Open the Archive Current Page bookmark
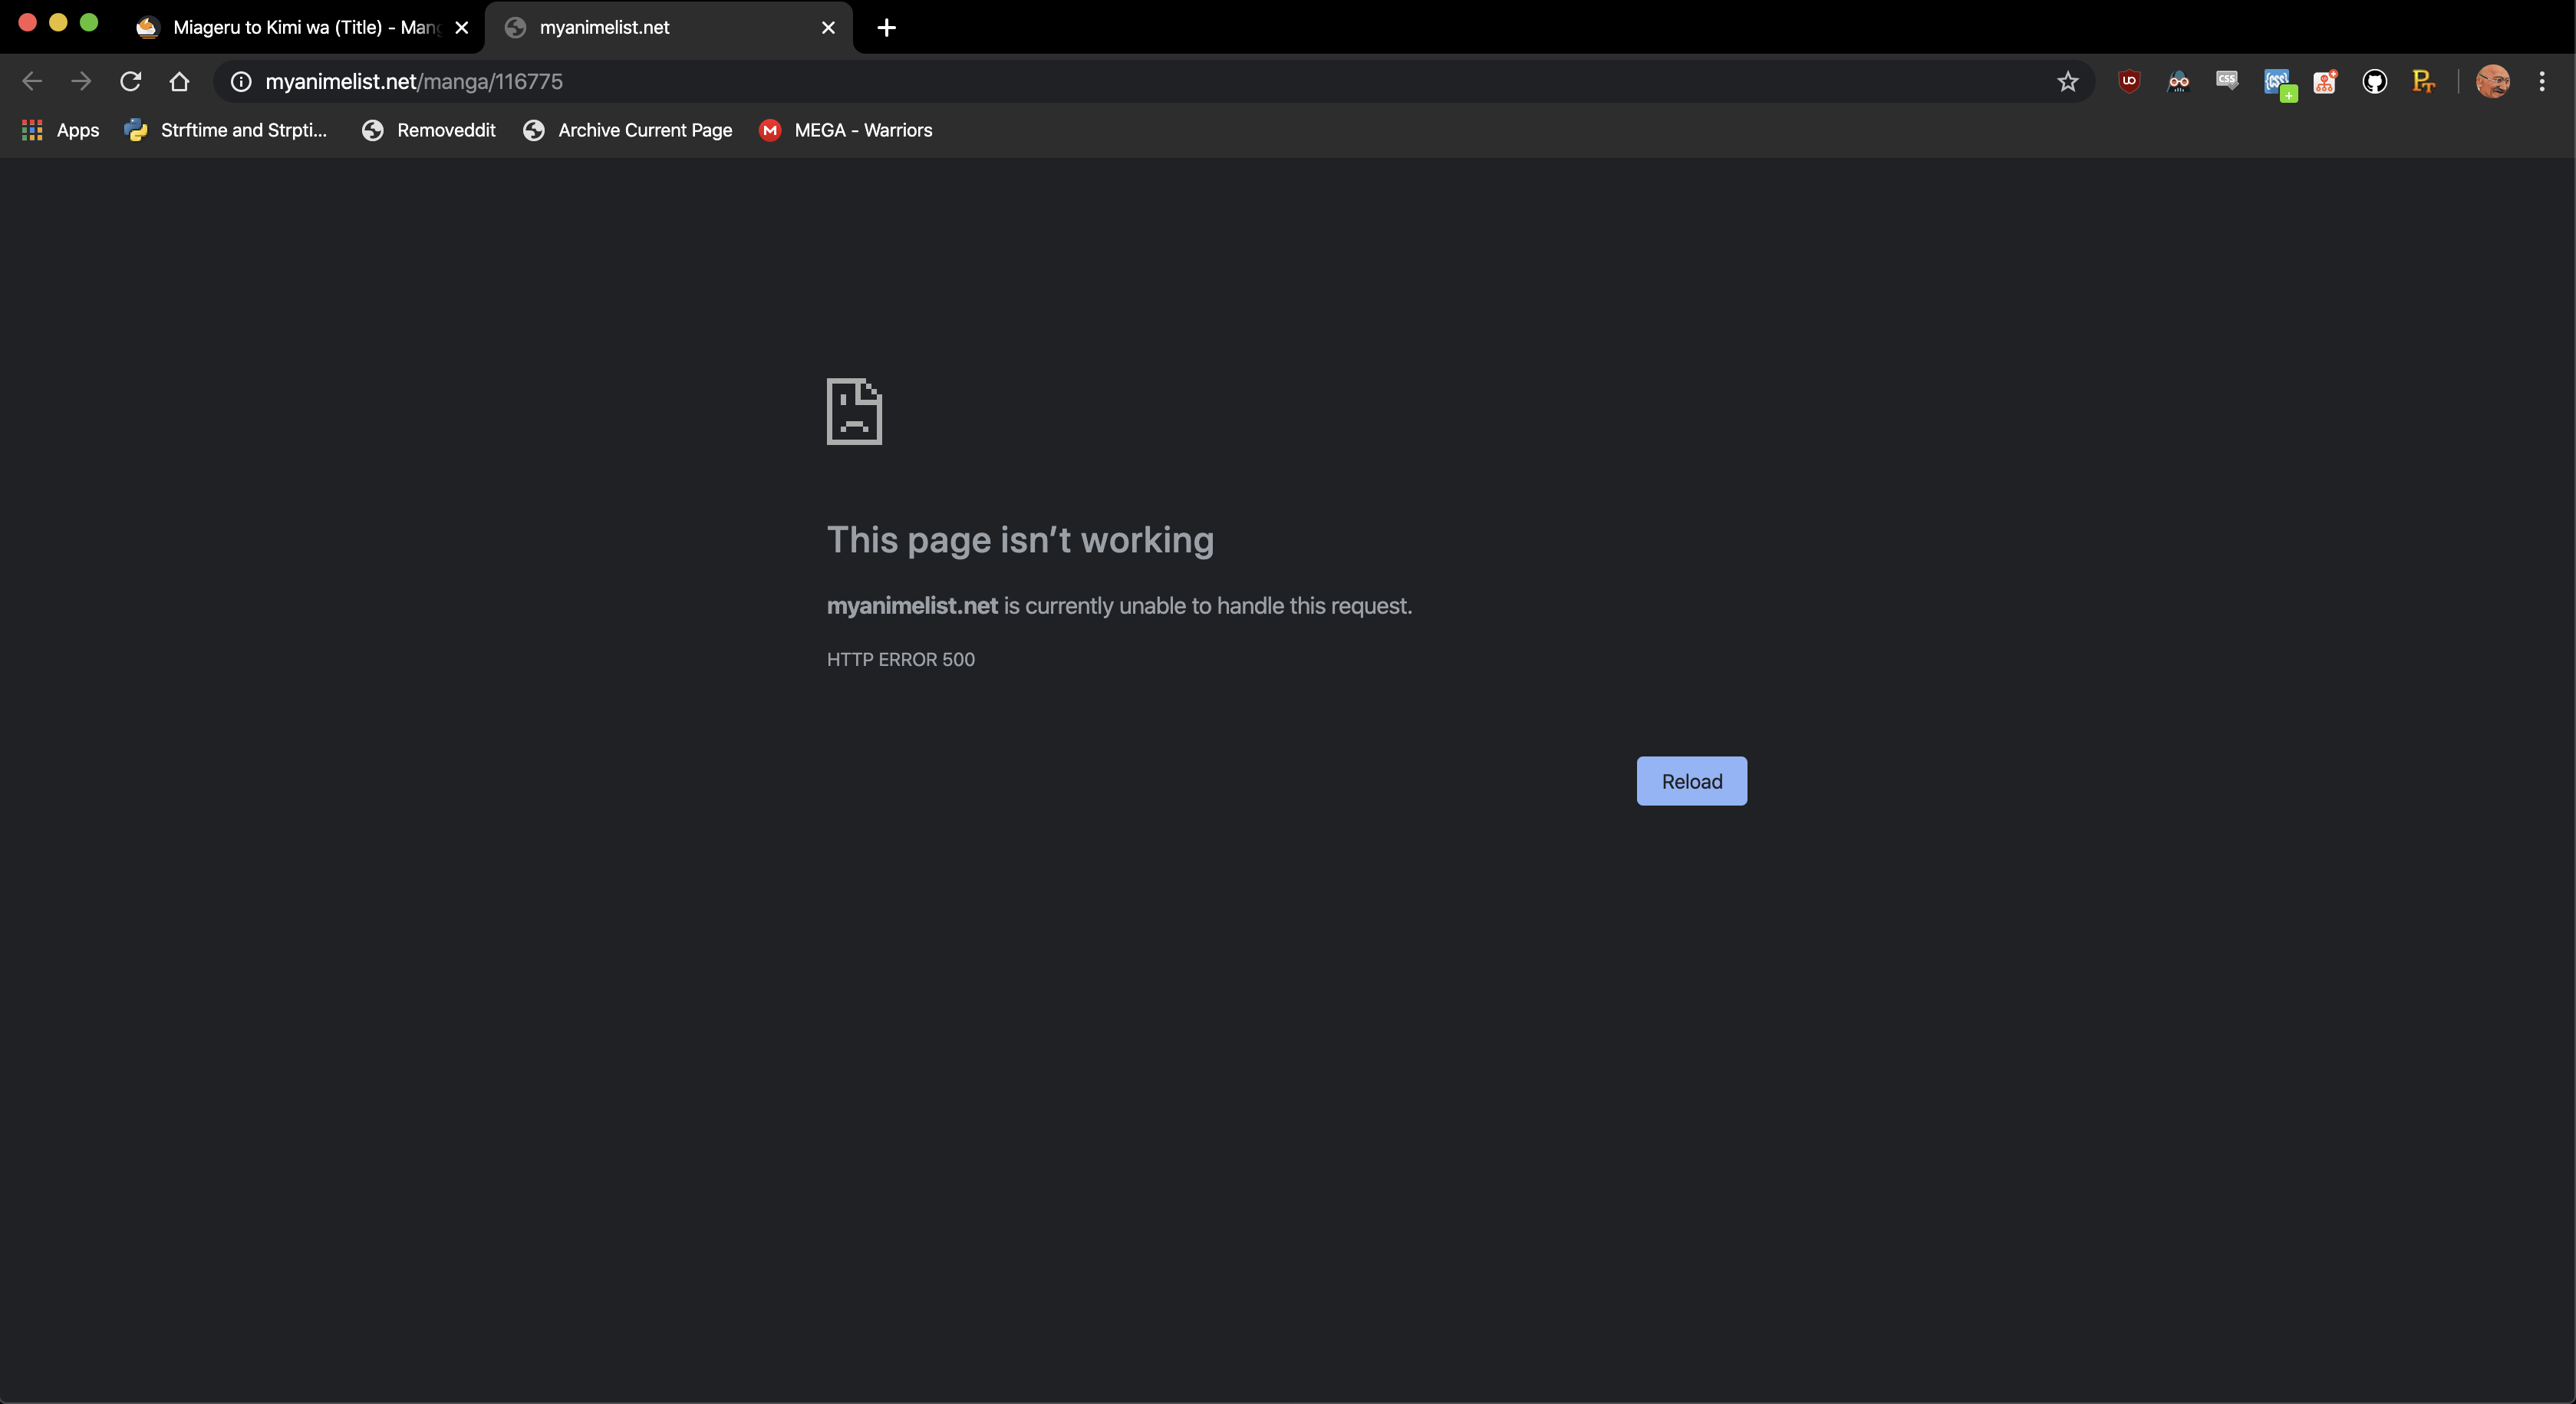 (x=628, y=130)
